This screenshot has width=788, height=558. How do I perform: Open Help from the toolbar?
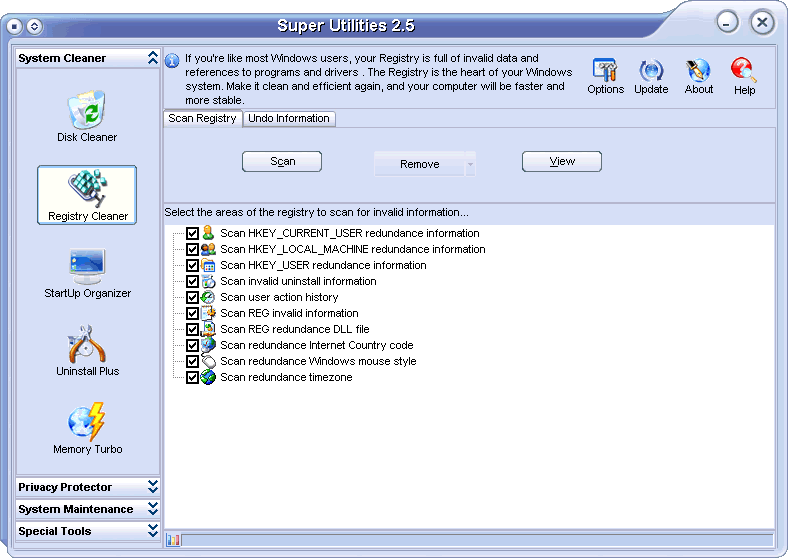click(x=744, y=76)
